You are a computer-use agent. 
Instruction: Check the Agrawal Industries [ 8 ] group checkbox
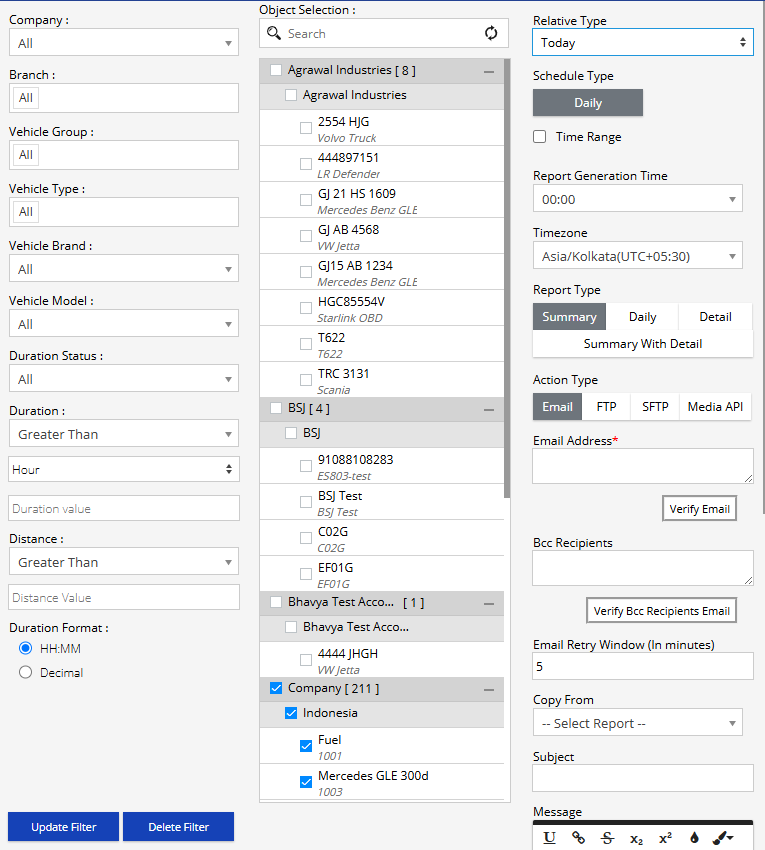tap(276, 70)
